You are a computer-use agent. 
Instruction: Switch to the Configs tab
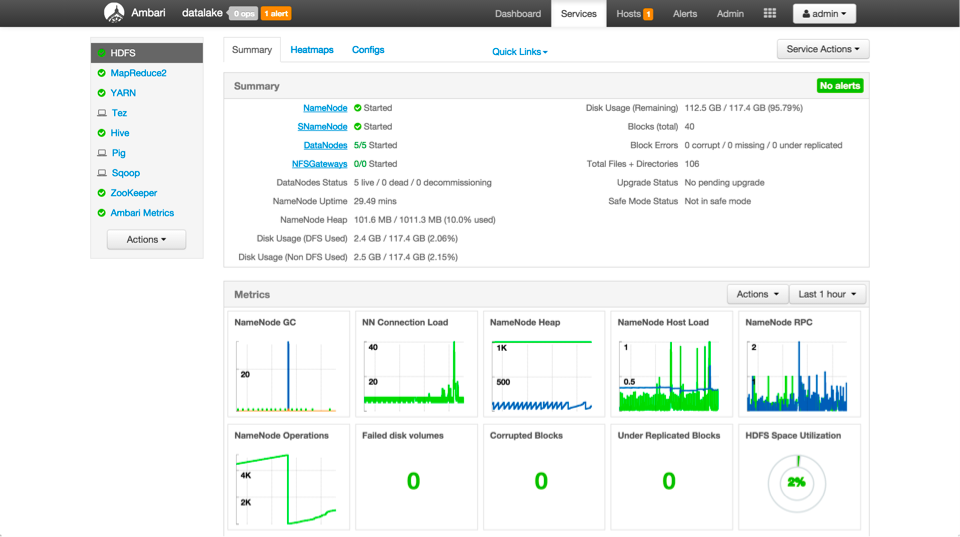(x=368, y=50)
